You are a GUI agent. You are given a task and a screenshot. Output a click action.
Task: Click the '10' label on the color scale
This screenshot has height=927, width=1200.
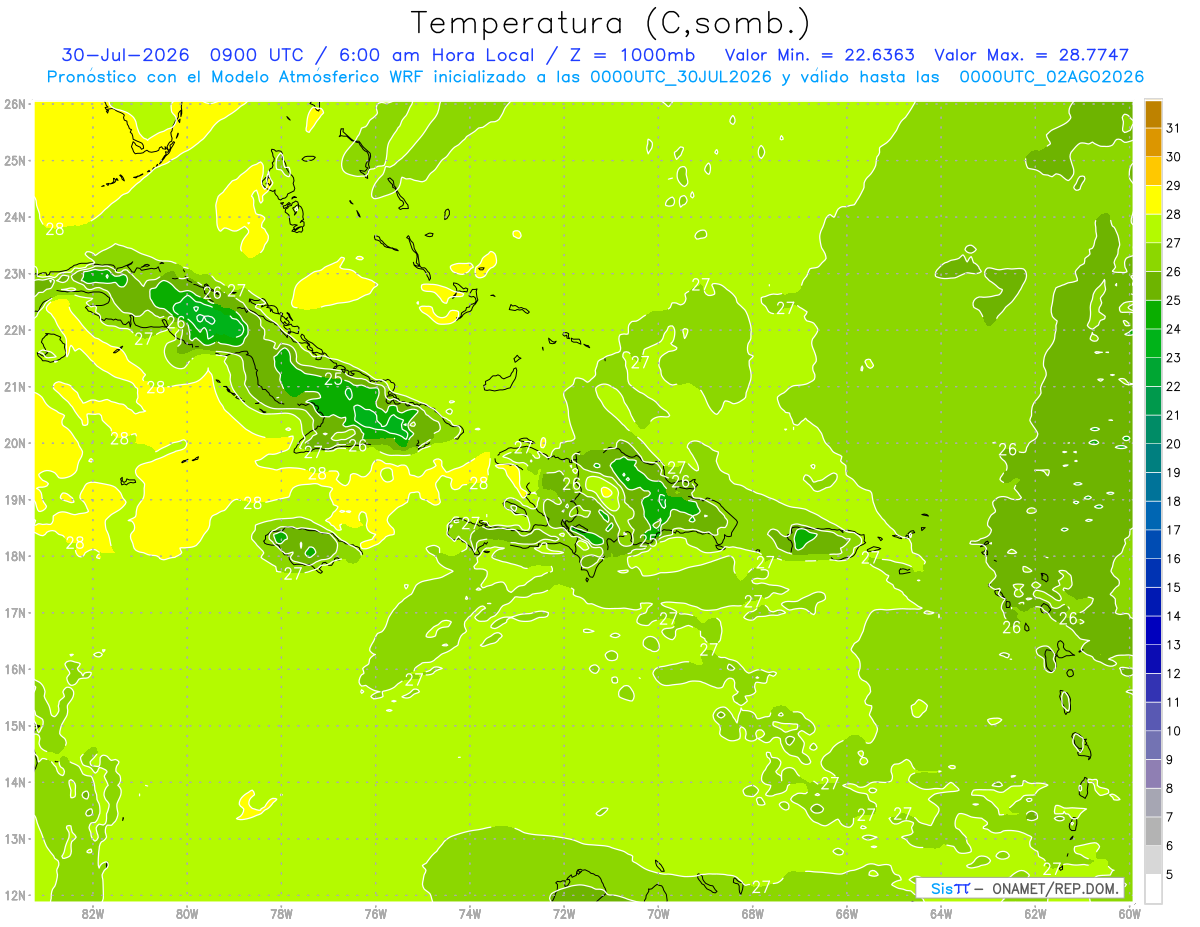[x=1174, y=731]
